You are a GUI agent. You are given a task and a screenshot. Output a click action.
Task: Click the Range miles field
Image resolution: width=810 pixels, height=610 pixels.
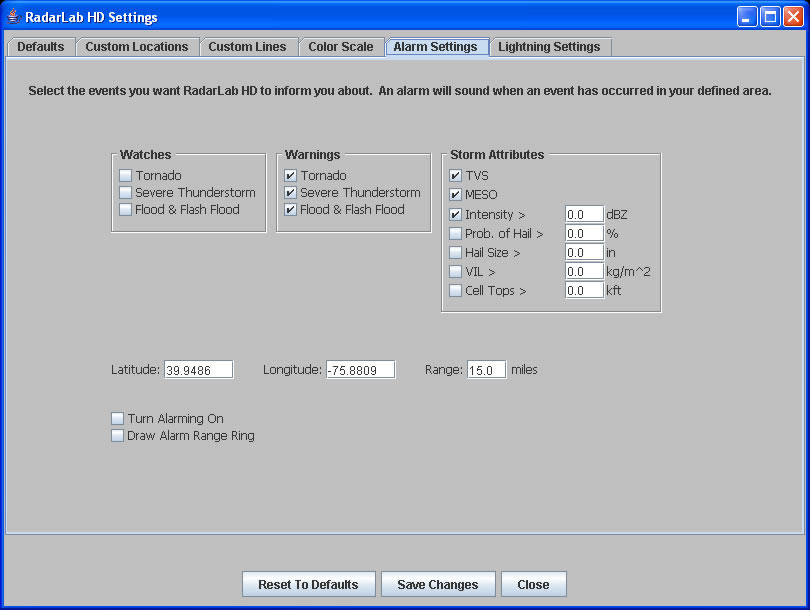click(487, 370)
